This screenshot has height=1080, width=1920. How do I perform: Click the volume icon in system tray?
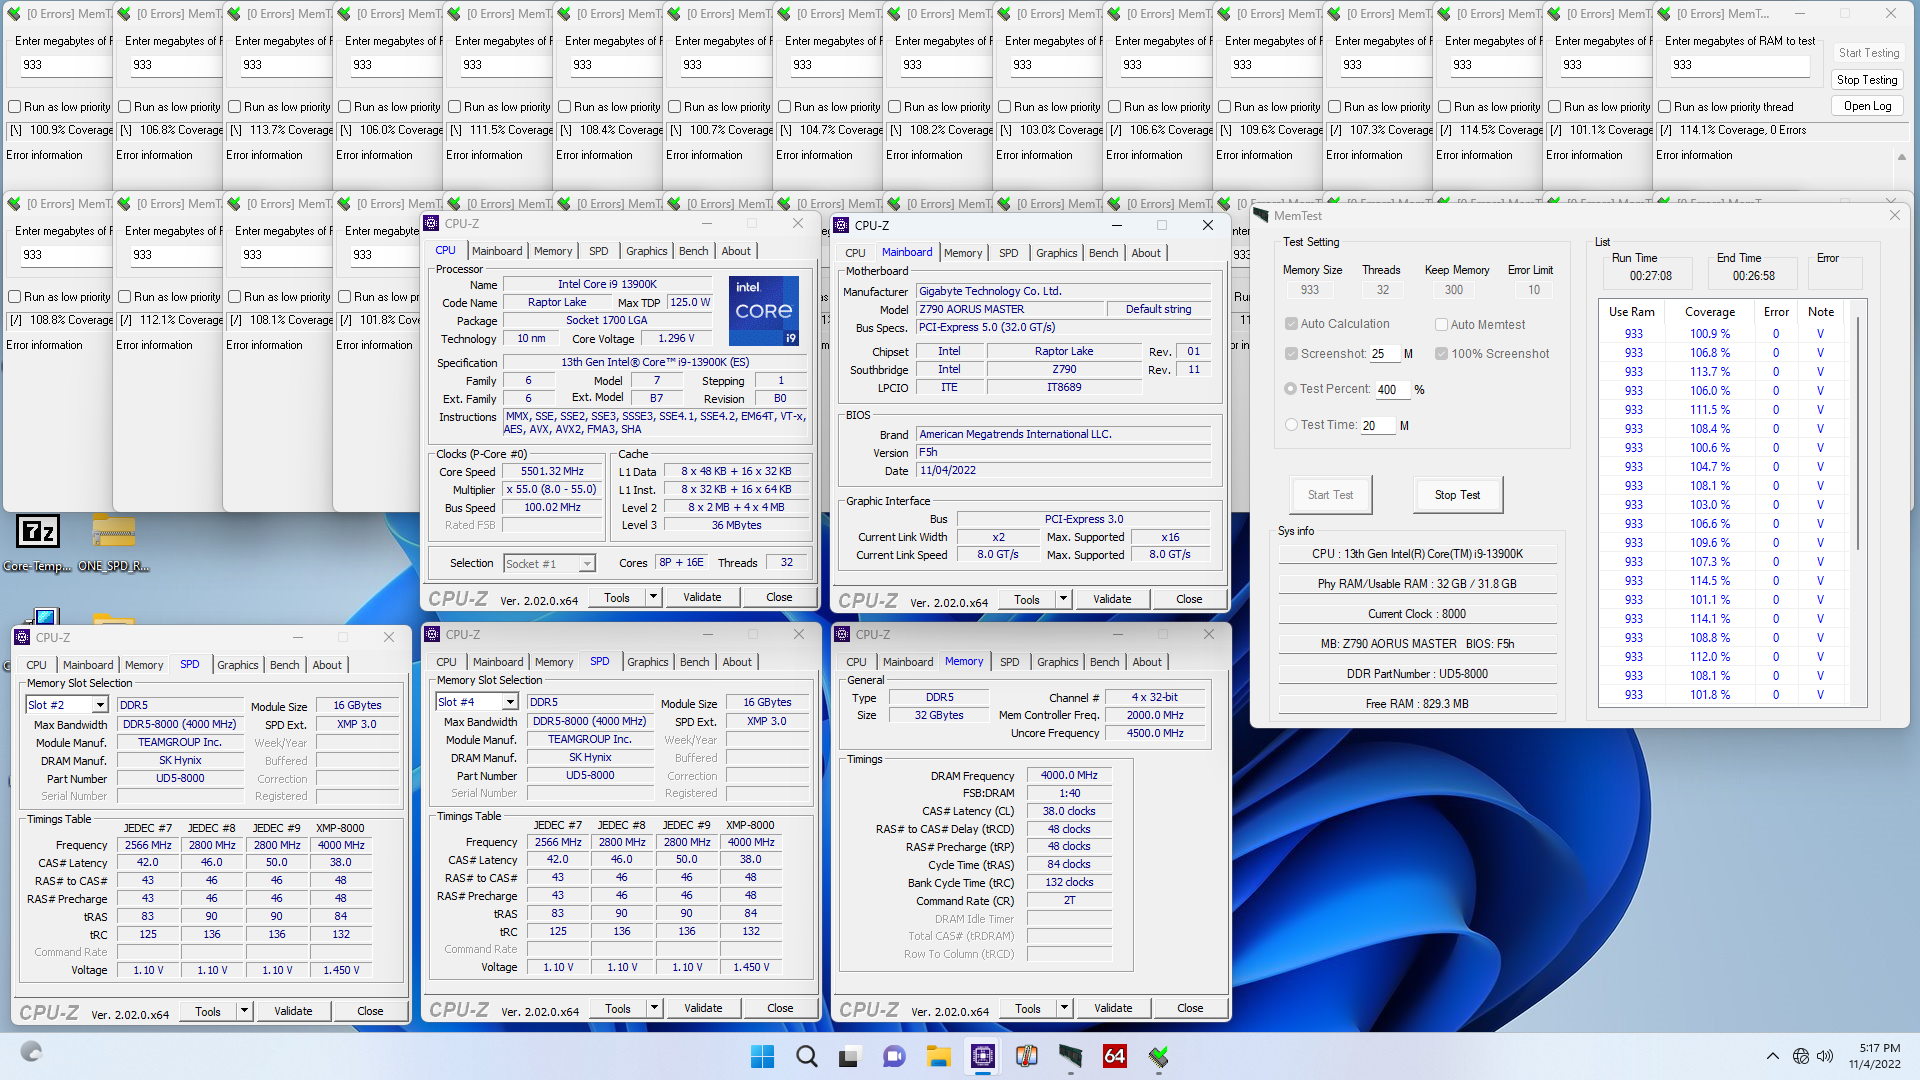click(x=1824, y=1056)
